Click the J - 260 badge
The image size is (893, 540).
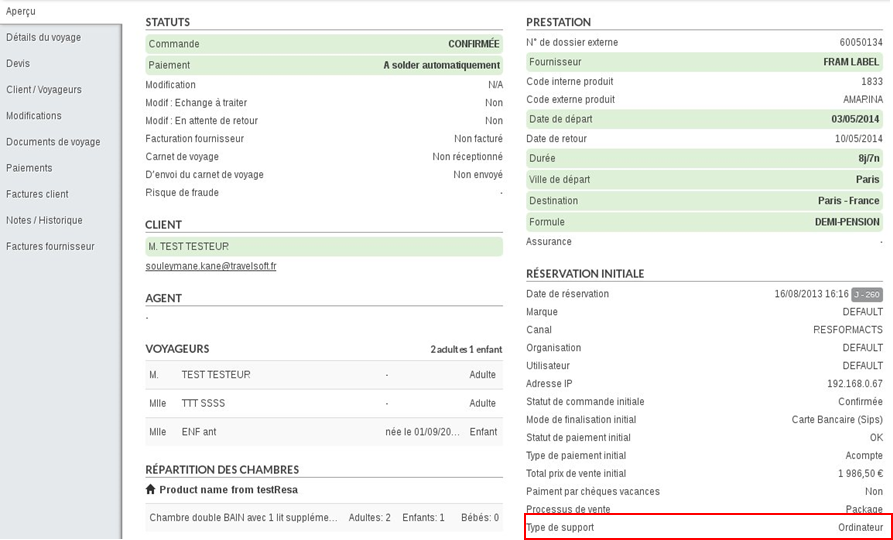point(866,294)
